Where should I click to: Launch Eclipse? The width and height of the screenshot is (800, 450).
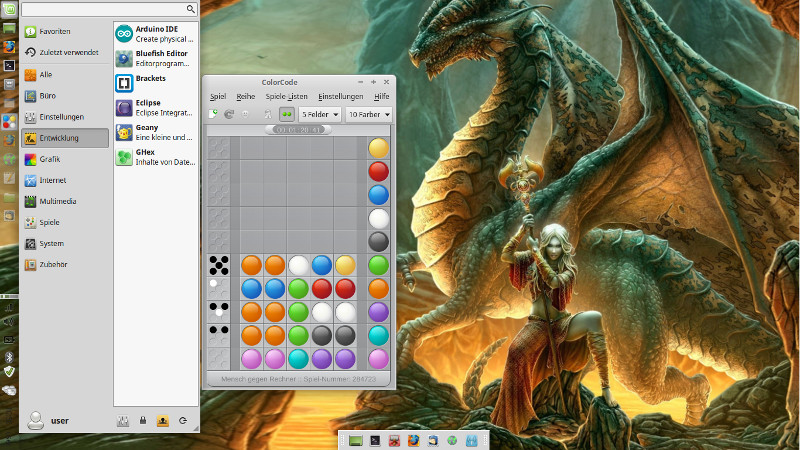click(x=156, y=108)
